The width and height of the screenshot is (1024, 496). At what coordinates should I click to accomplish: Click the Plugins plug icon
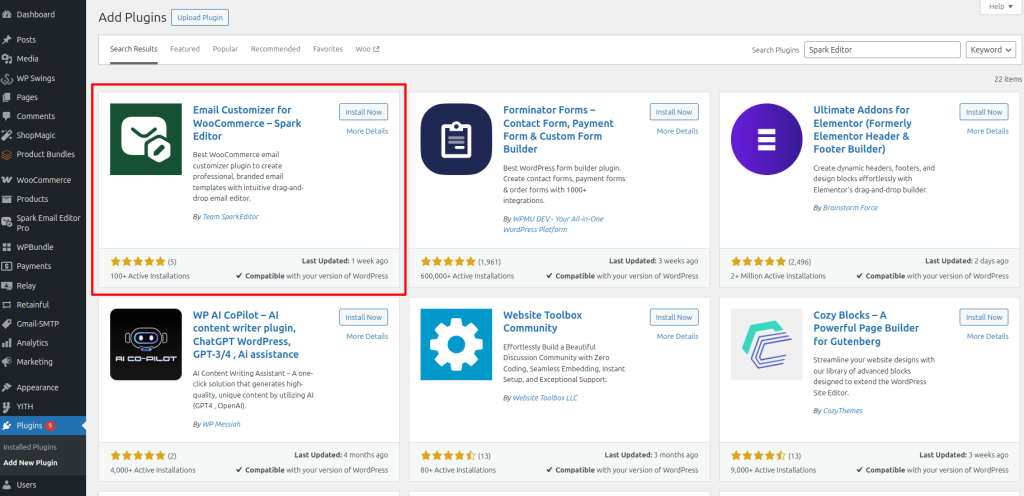[7, 426]
